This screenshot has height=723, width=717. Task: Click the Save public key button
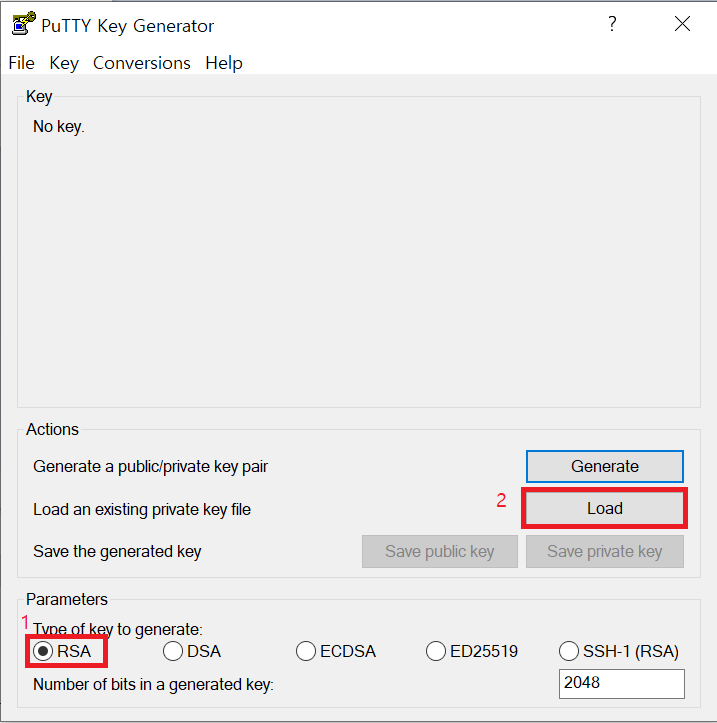439,551
